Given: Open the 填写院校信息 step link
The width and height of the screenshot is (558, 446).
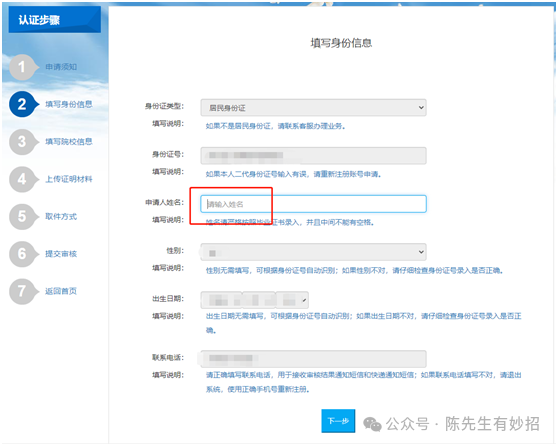Looking at the screenshot, I should point(69,142).
